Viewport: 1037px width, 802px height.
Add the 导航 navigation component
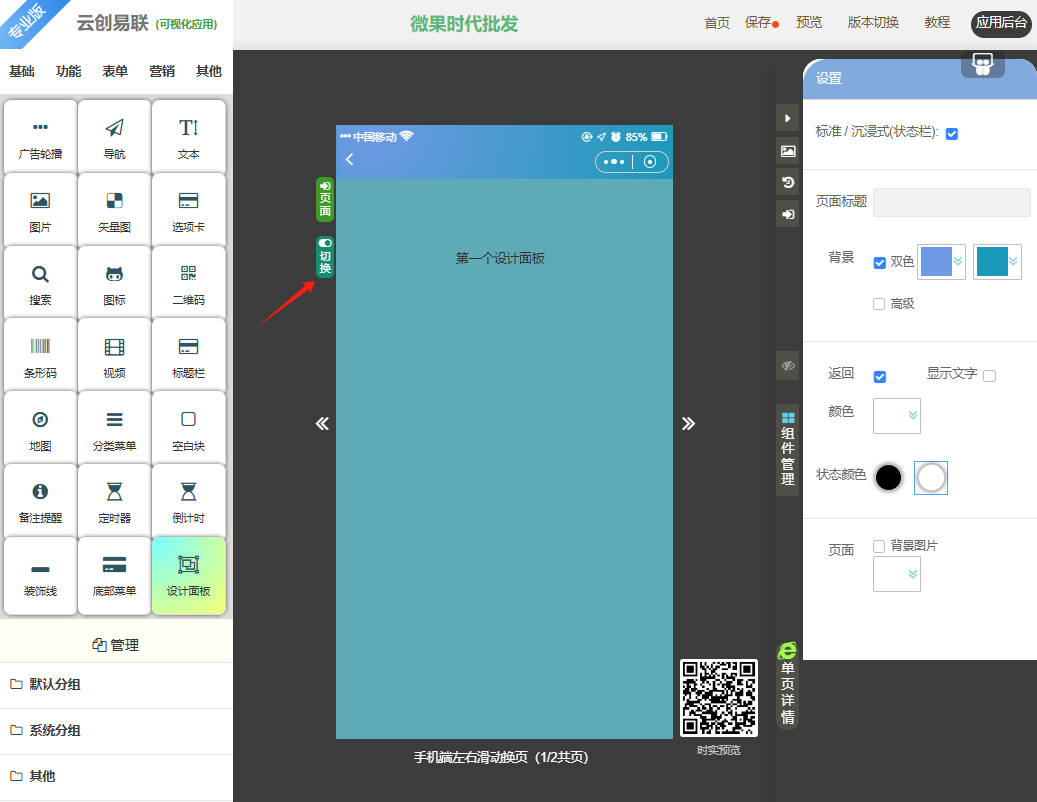(x=114, y=137)
